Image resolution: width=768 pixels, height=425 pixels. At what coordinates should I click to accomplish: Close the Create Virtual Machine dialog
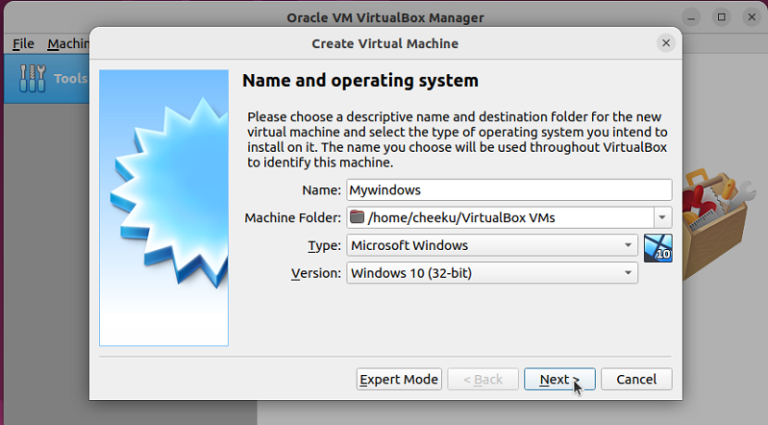[666, 43]
